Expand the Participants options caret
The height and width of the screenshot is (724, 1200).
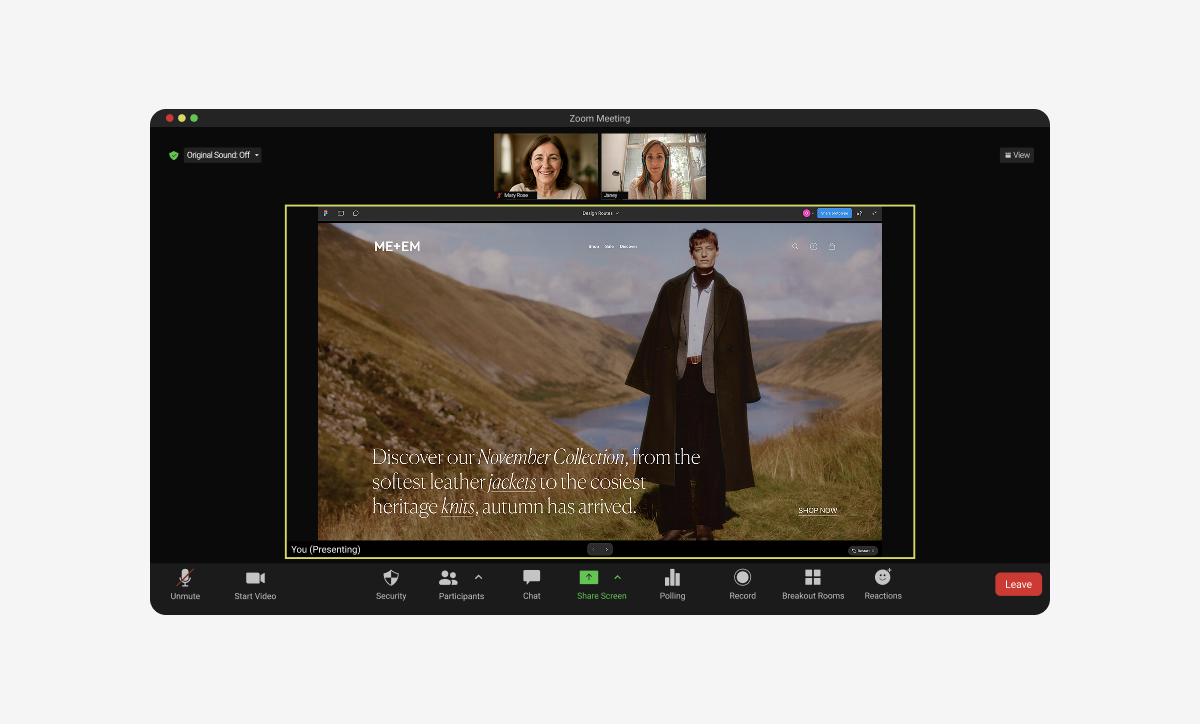(478, 577)
